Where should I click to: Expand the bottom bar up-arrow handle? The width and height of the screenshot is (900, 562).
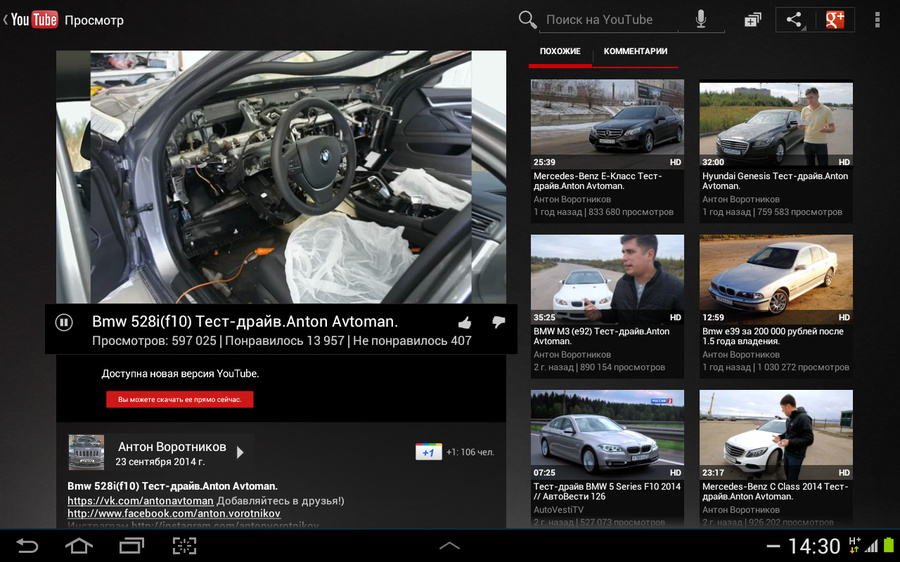[x=449, y=545]
